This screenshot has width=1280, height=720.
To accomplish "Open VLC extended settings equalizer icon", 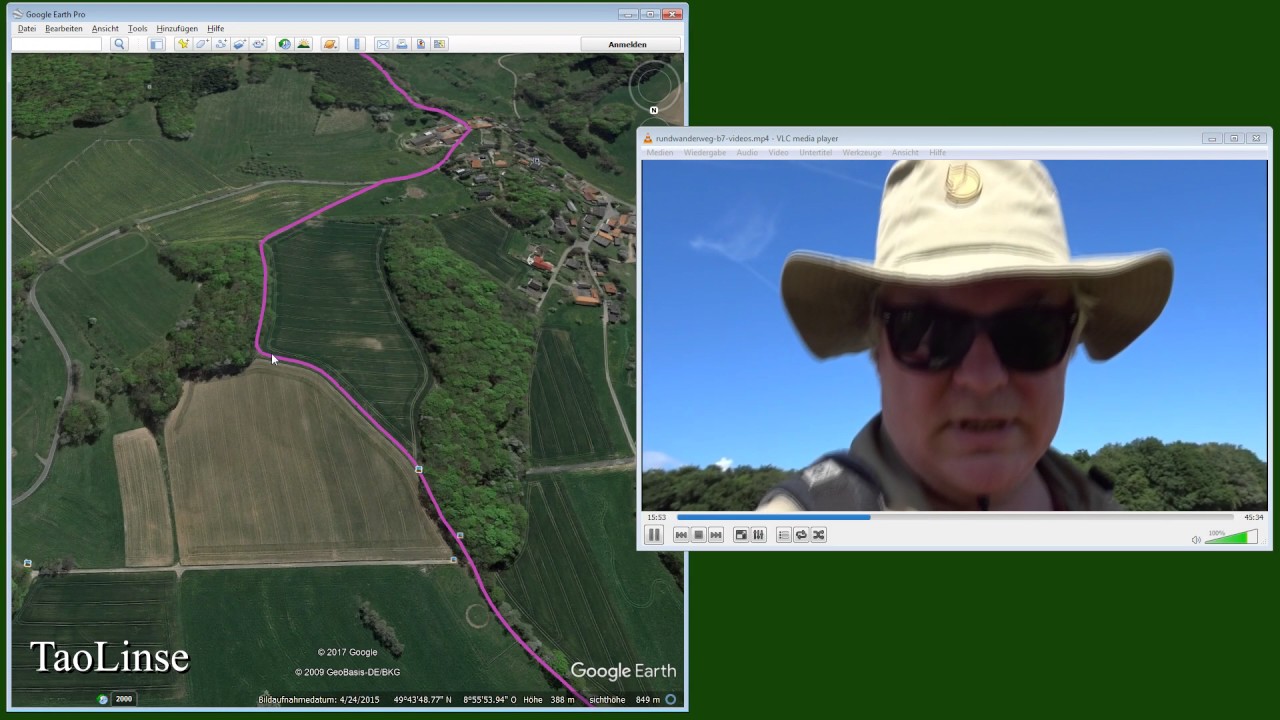I will pos(758,535).
